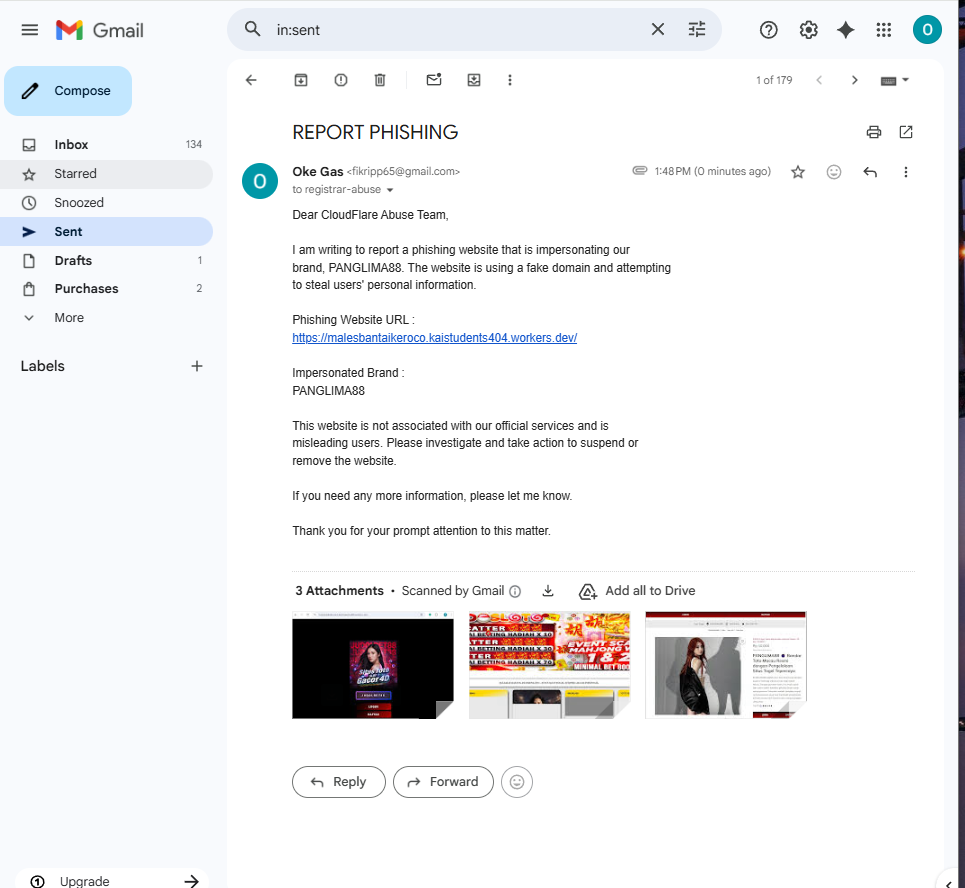The width and height of the screenshot is (965, 888).
Task: Click sender name Oke Gas
Action: click(x=318, y=172)
